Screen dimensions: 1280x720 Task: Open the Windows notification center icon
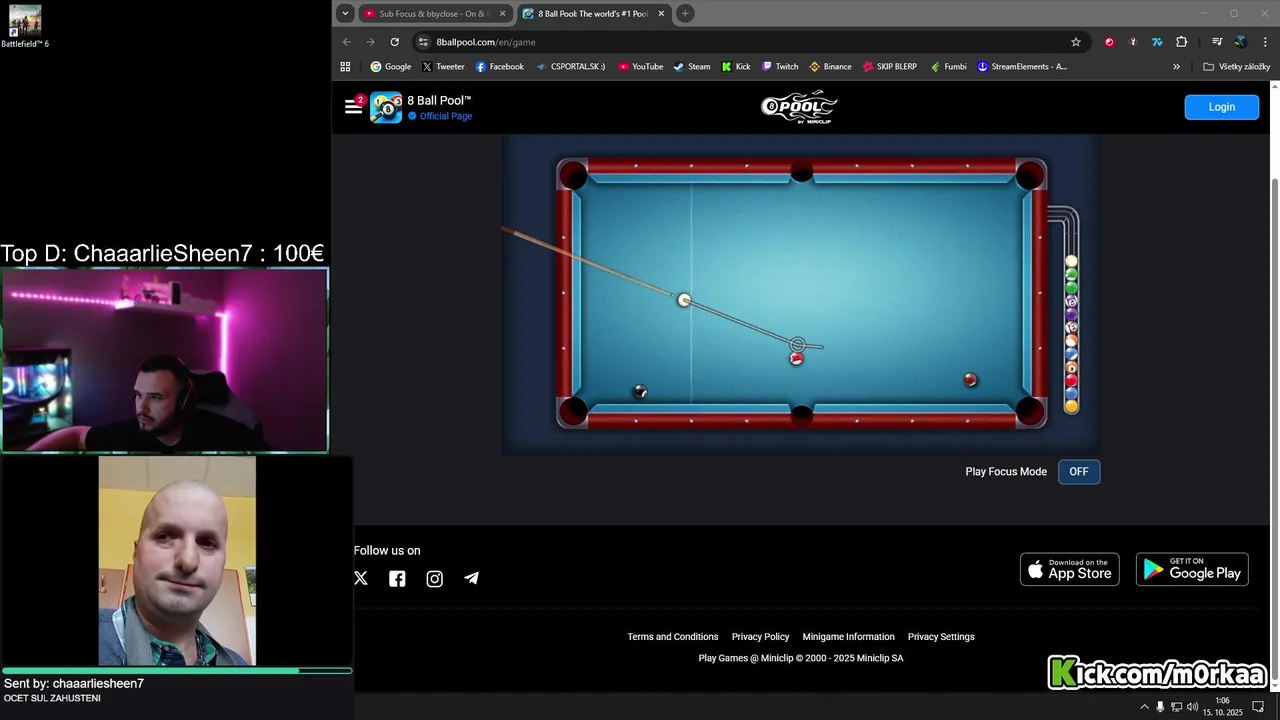pyautogui.click(x=1258, y=707)
